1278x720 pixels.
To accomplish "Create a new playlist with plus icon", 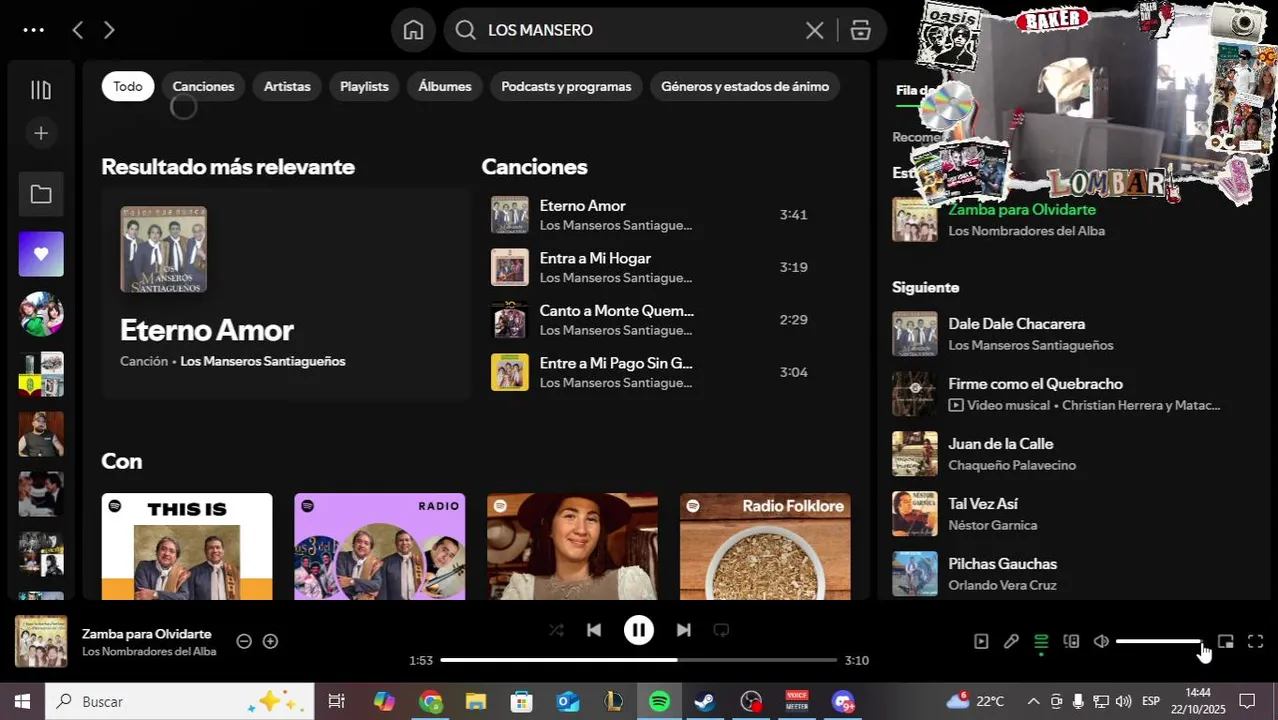I will (41, 133).
